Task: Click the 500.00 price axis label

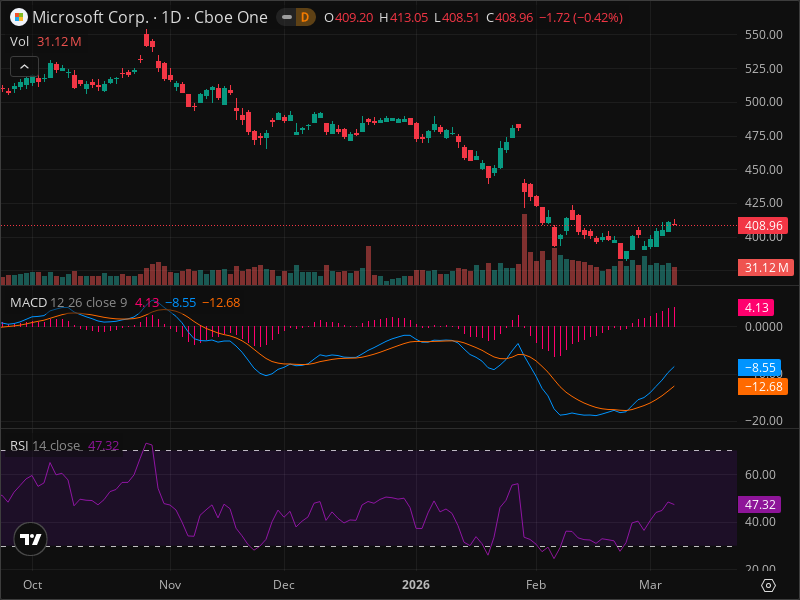Action: tap(764, 102)
